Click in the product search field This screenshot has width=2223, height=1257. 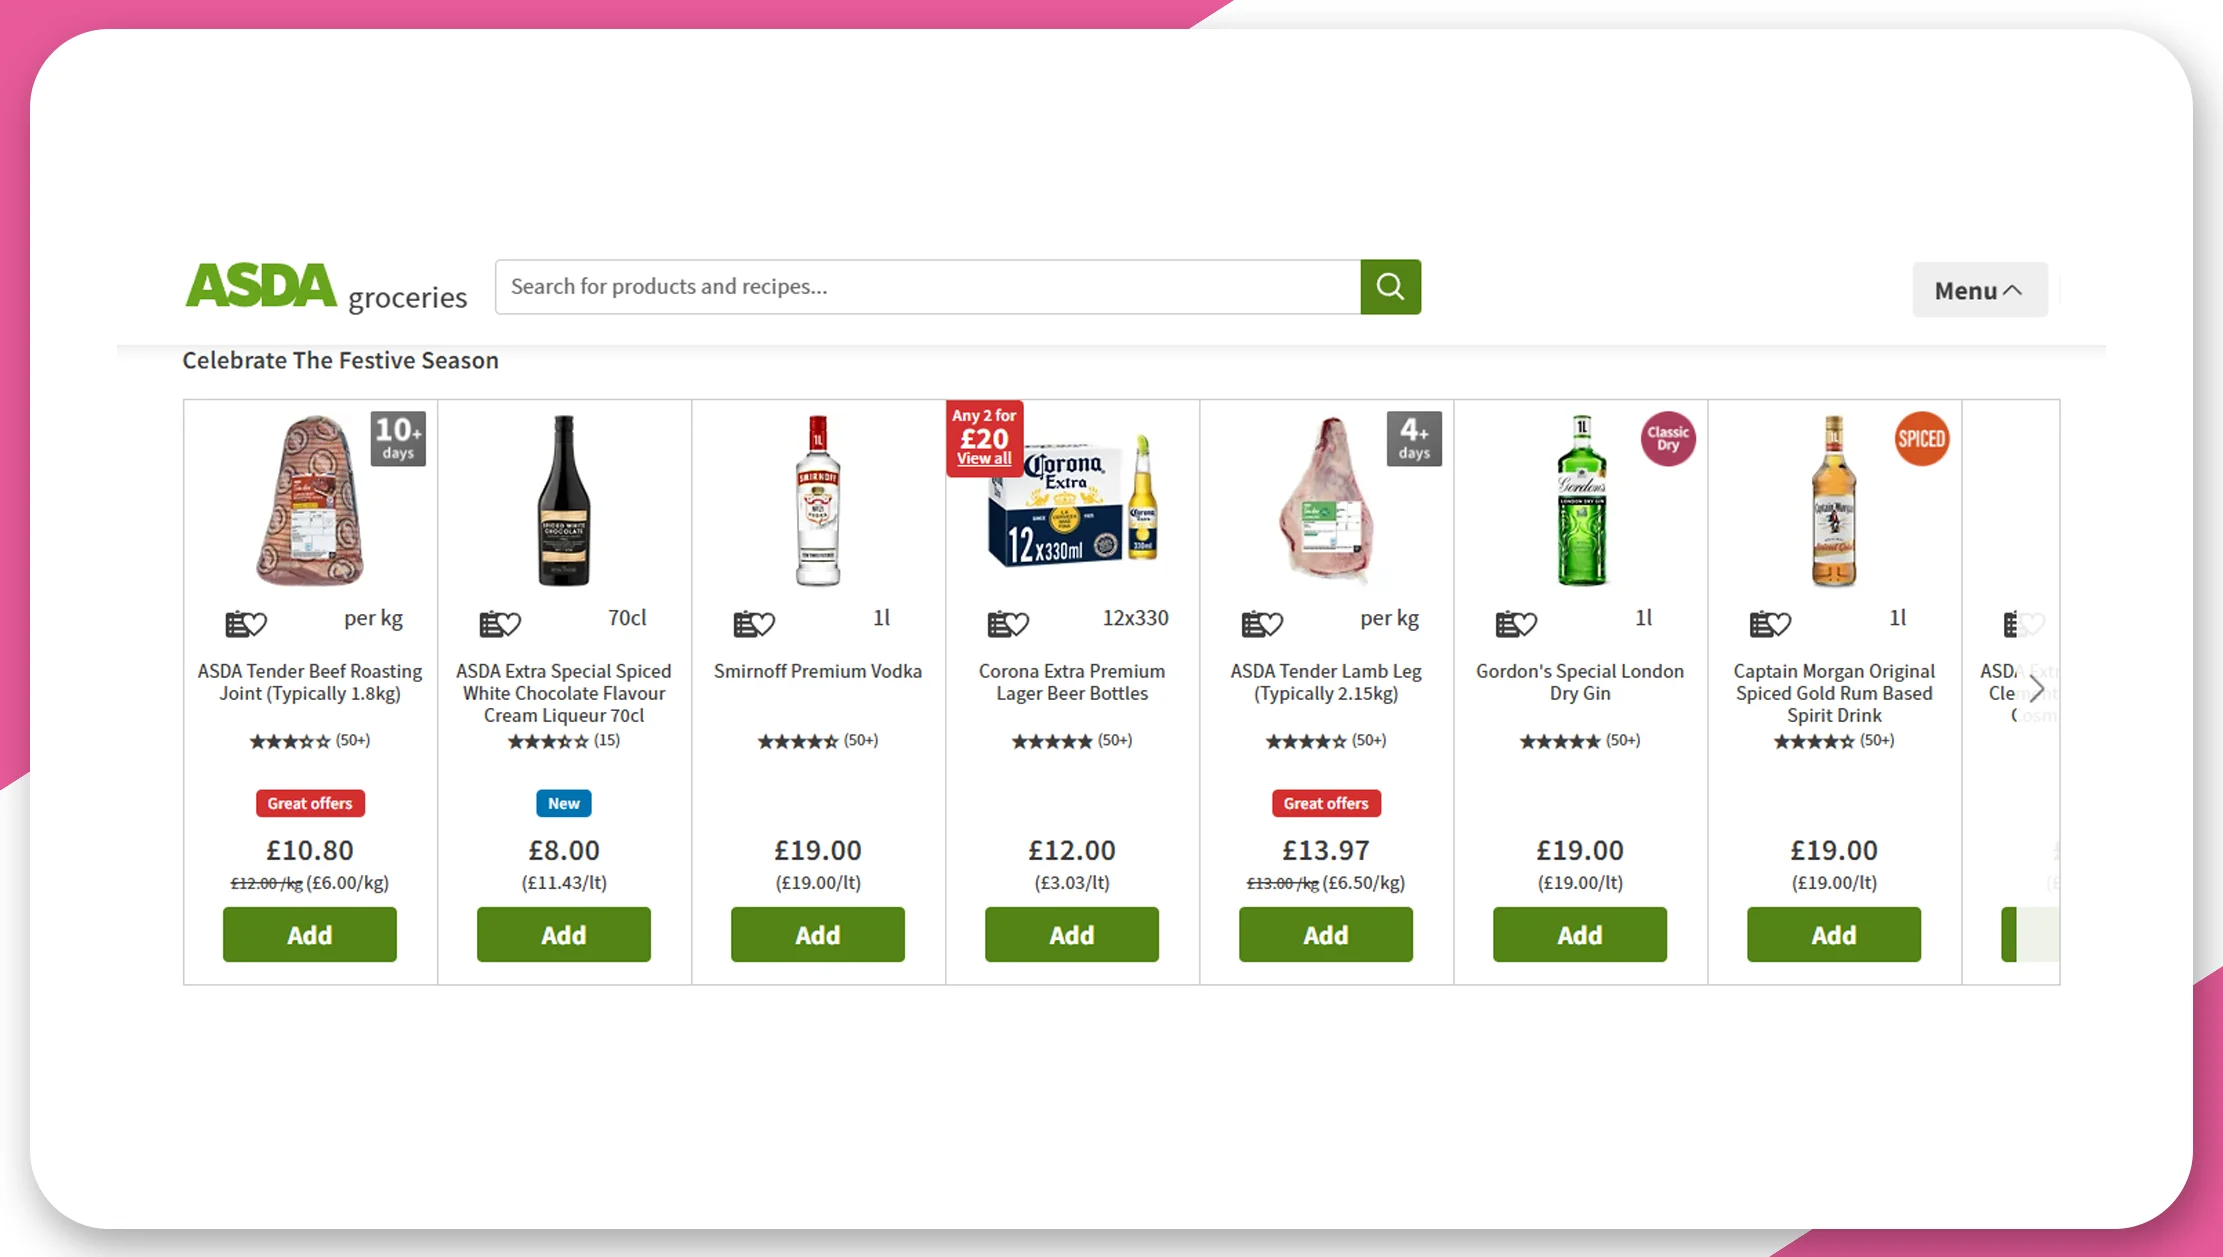(x=928, y=287)
